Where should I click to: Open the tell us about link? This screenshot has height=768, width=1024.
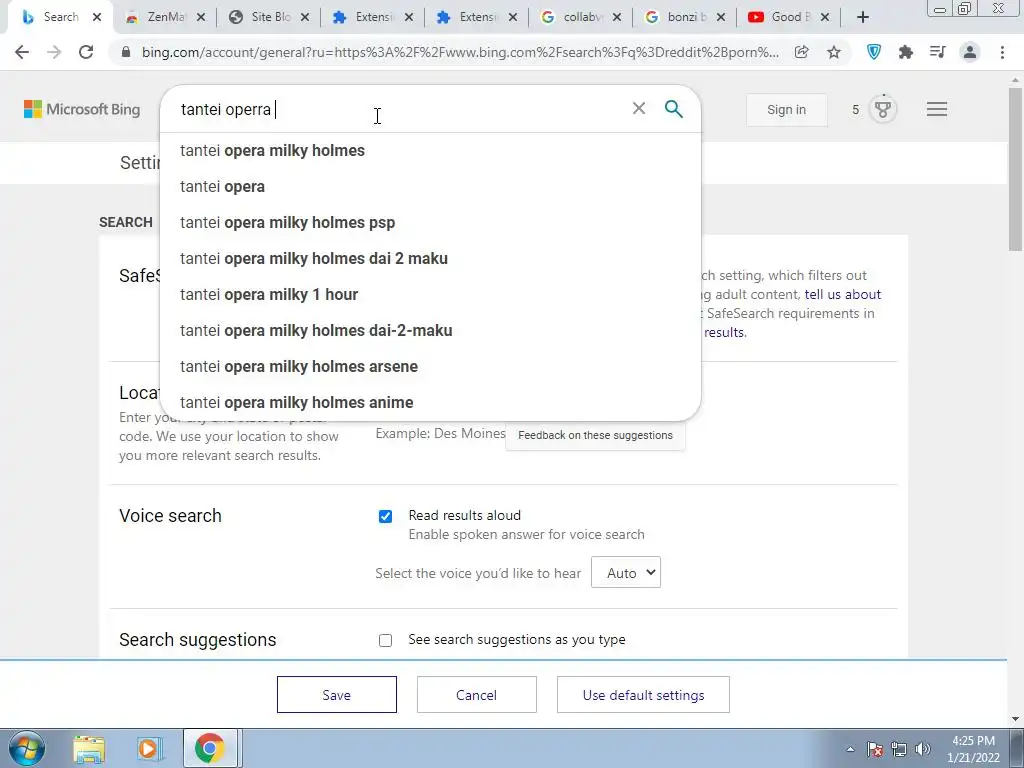[842, 294]
